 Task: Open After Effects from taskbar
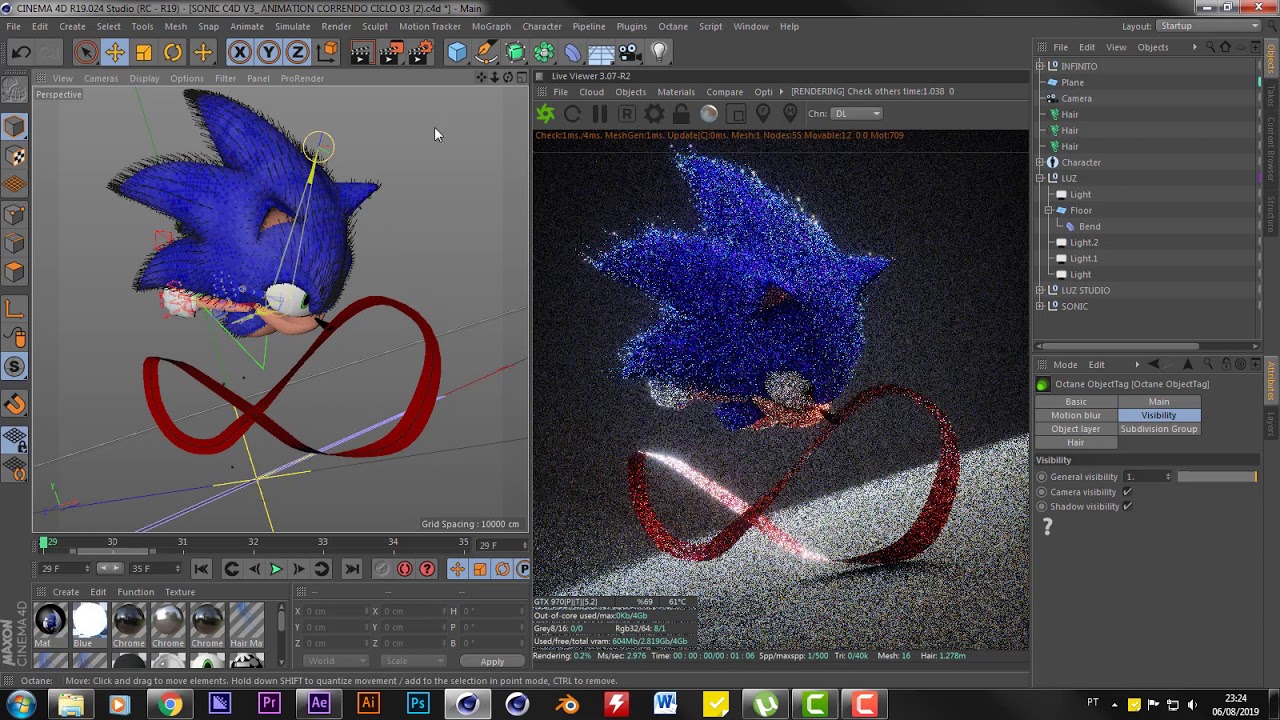319,704
